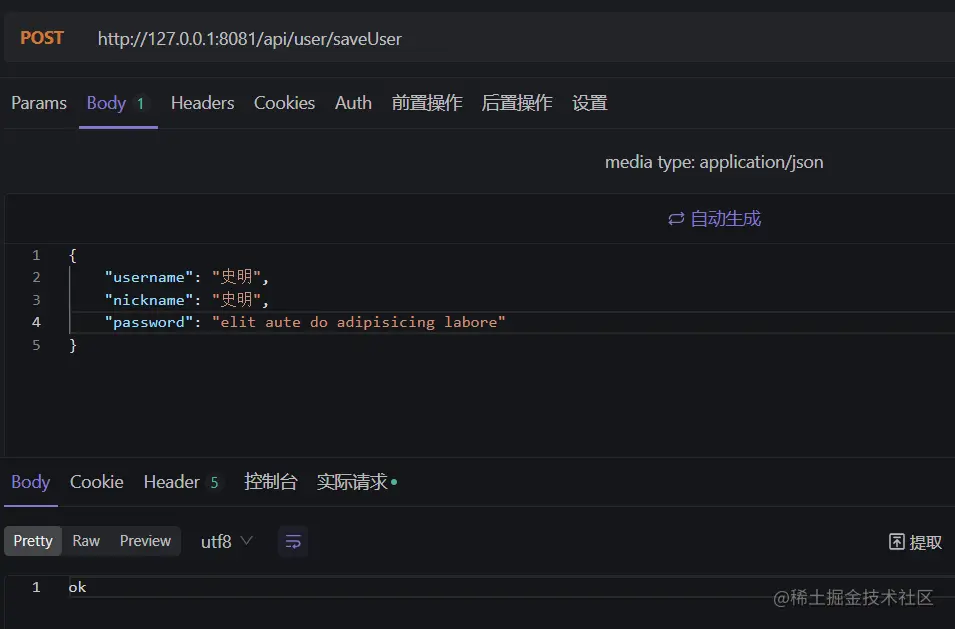Open the utf8 encoding dropdown
Image resolution: width=955 pixels, height=629 pixels.
(227, 541)
